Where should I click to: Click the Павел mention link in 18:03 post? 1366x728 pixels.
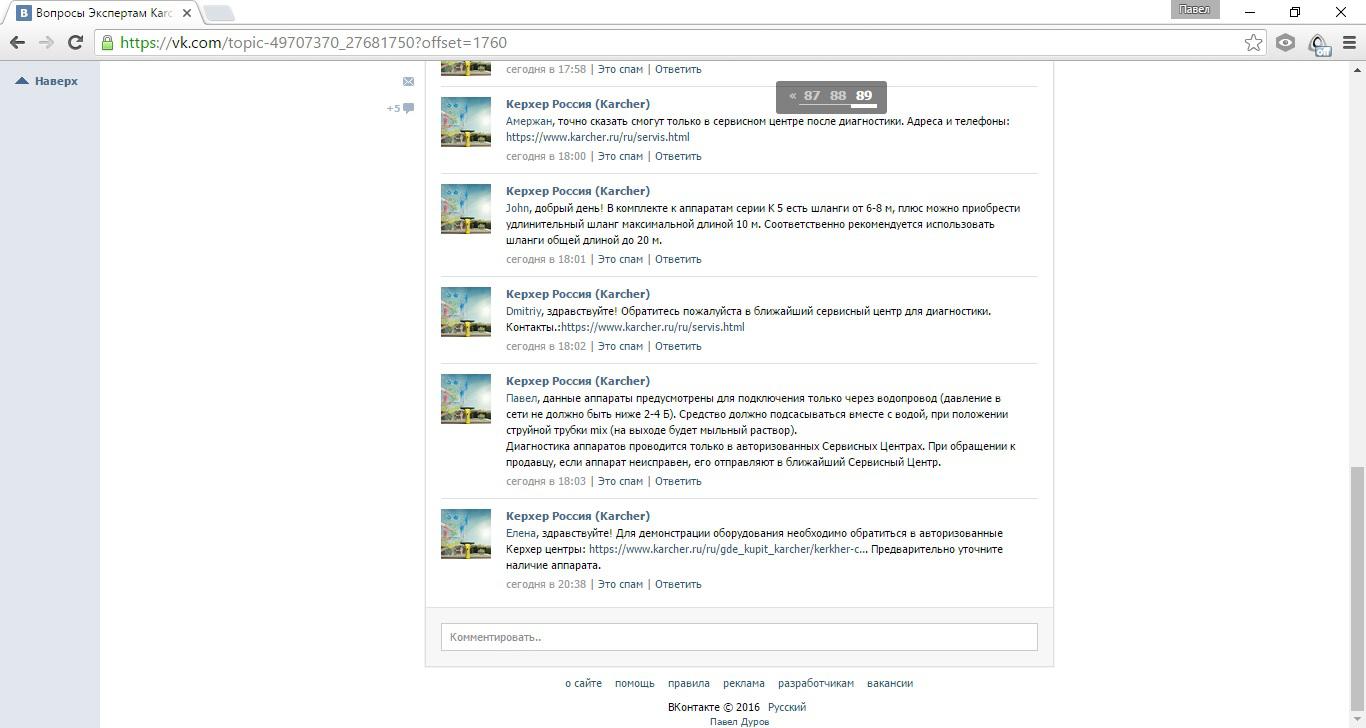521,398
